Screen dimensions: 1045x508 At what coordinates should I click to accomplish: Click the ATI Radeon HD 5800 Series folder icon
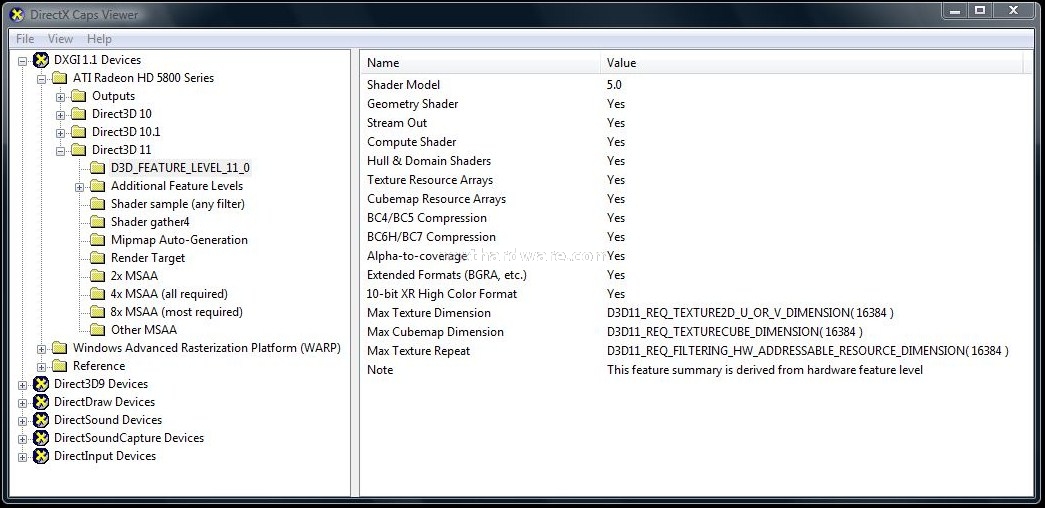[60, 78]
